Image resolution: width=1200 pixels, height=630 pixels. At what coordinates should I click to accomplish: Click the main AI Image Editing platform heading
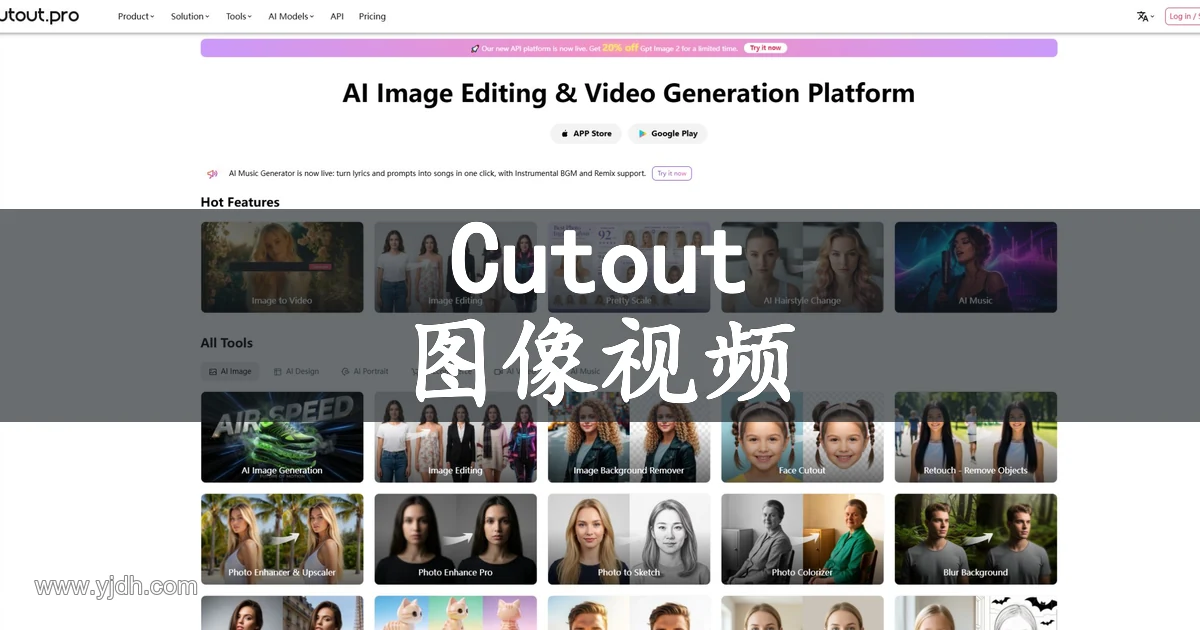click(629, 93)
